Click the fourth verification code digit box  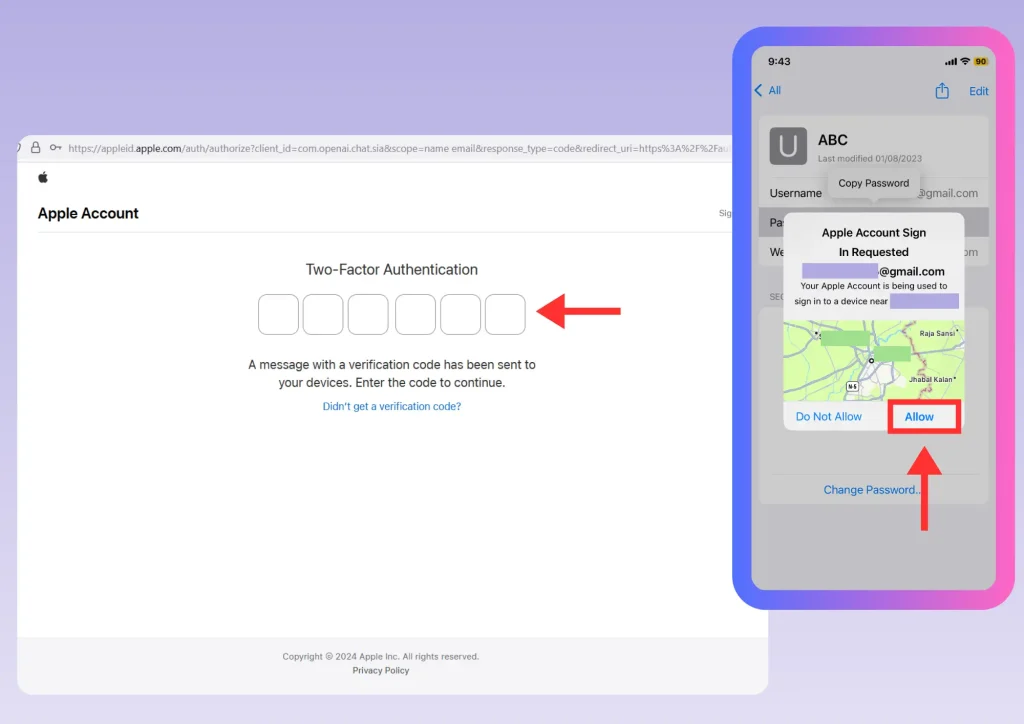415,314
